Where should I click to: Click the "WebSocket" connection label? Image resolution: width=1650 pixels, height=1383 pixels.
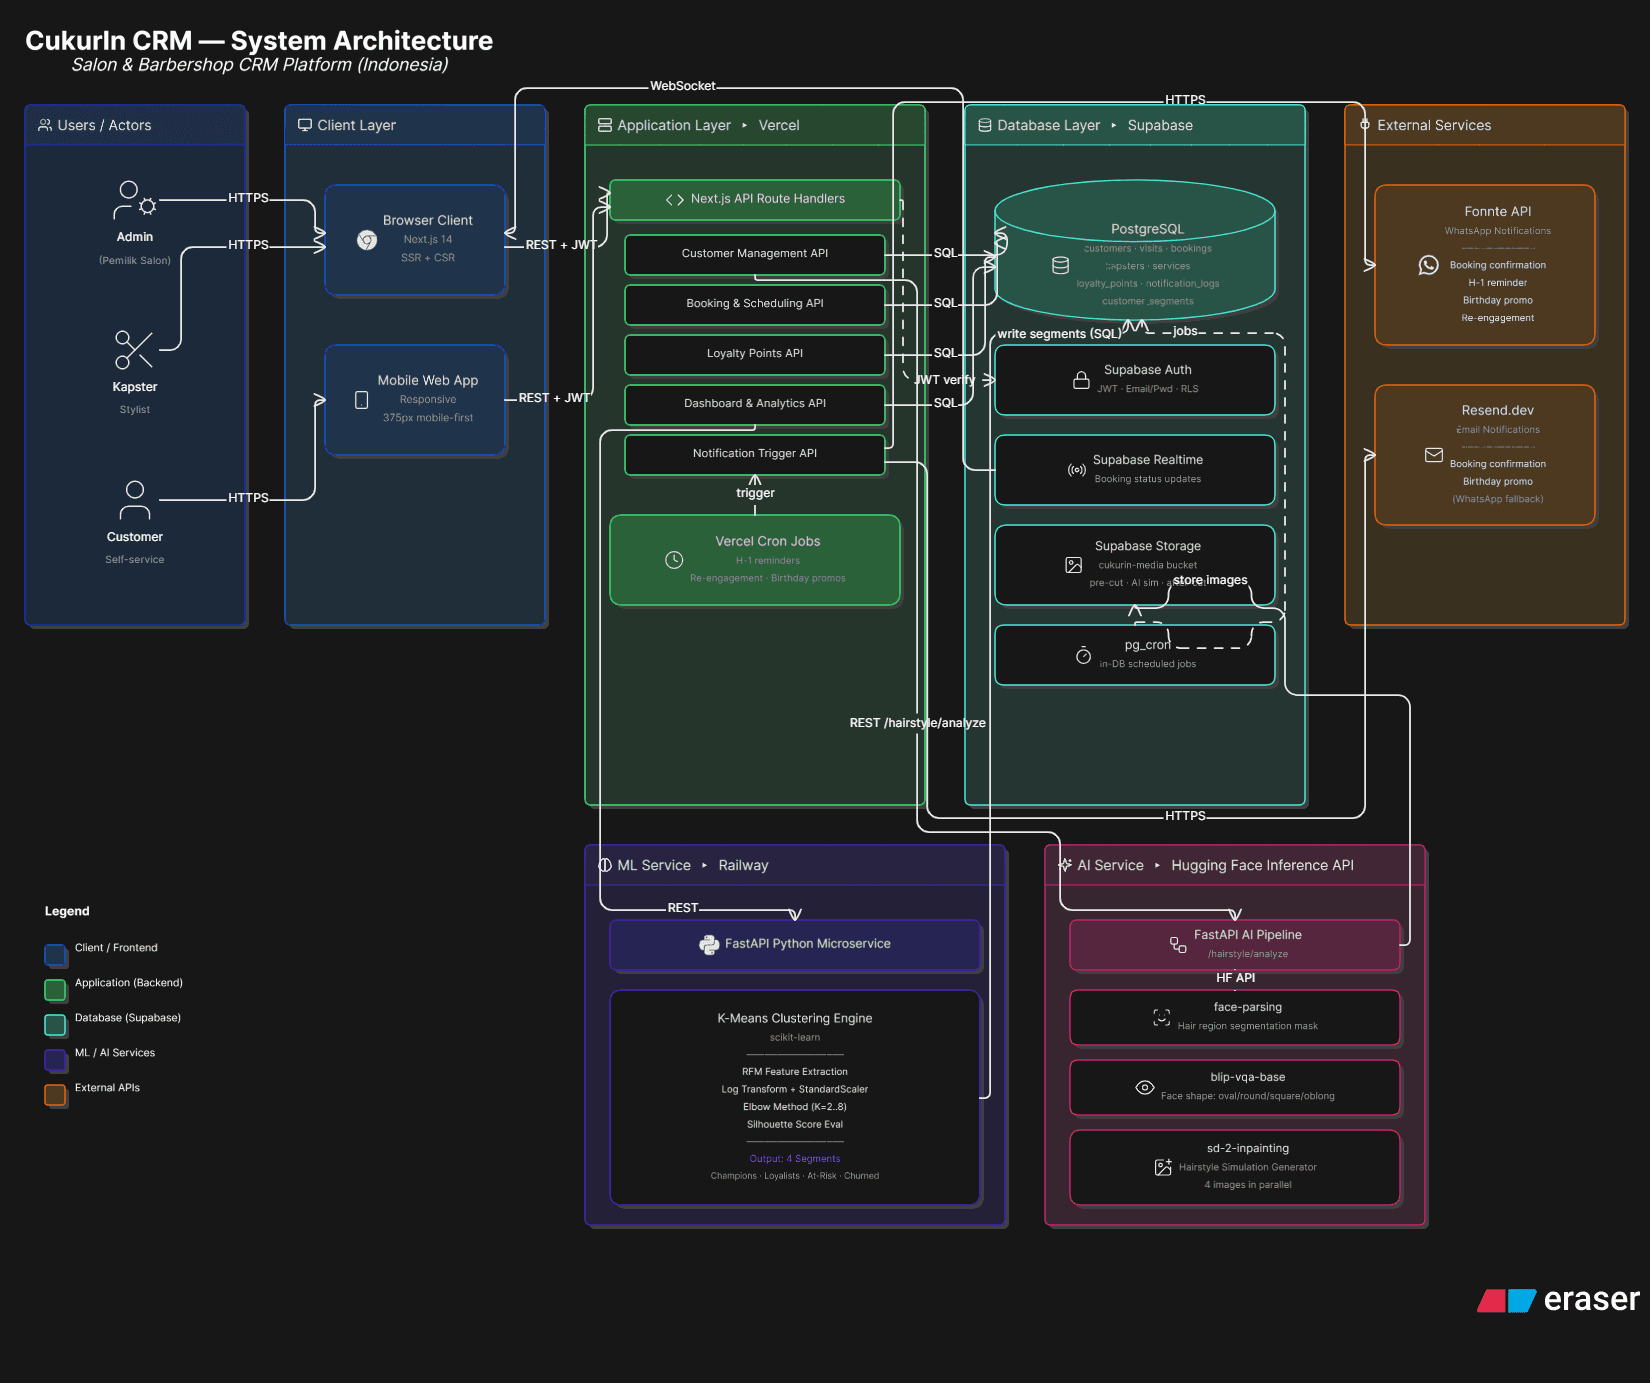tap(683, 86)
